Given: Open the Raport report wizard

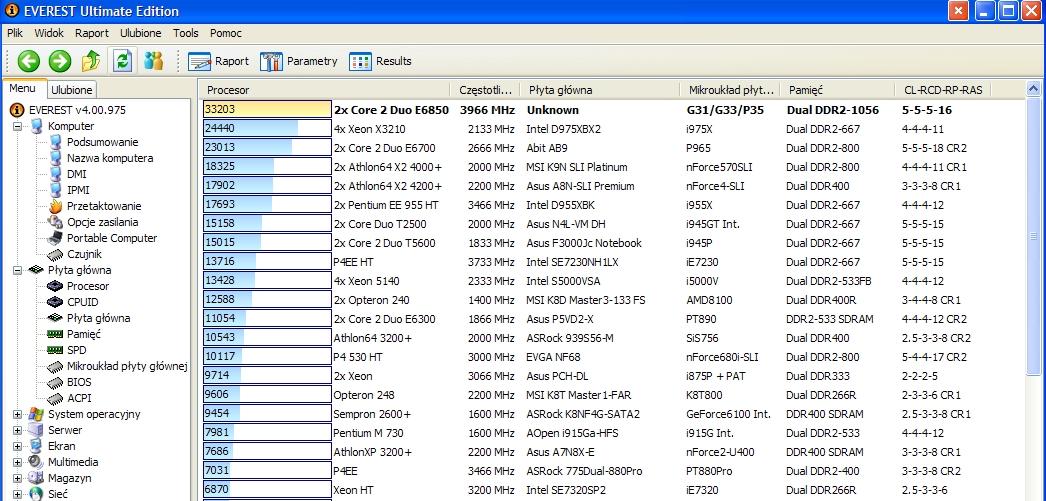Looking at the screenshot, I should click(219, 61).
